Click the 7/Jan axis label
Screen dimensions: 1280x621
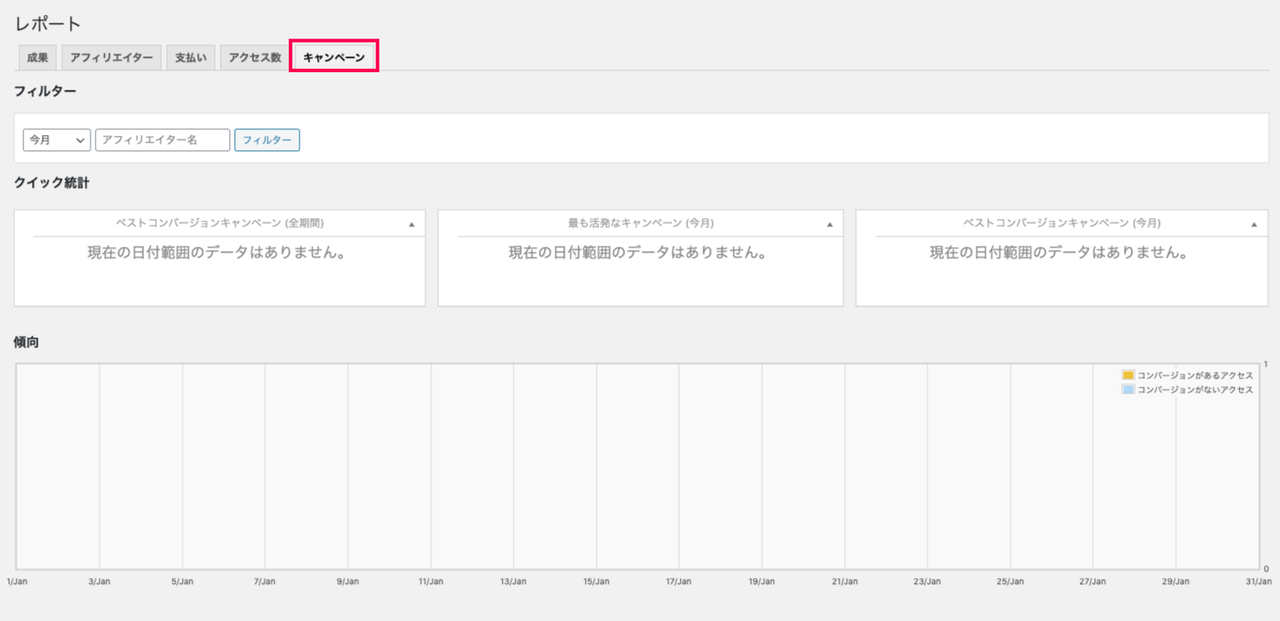[x=265, y=581]
